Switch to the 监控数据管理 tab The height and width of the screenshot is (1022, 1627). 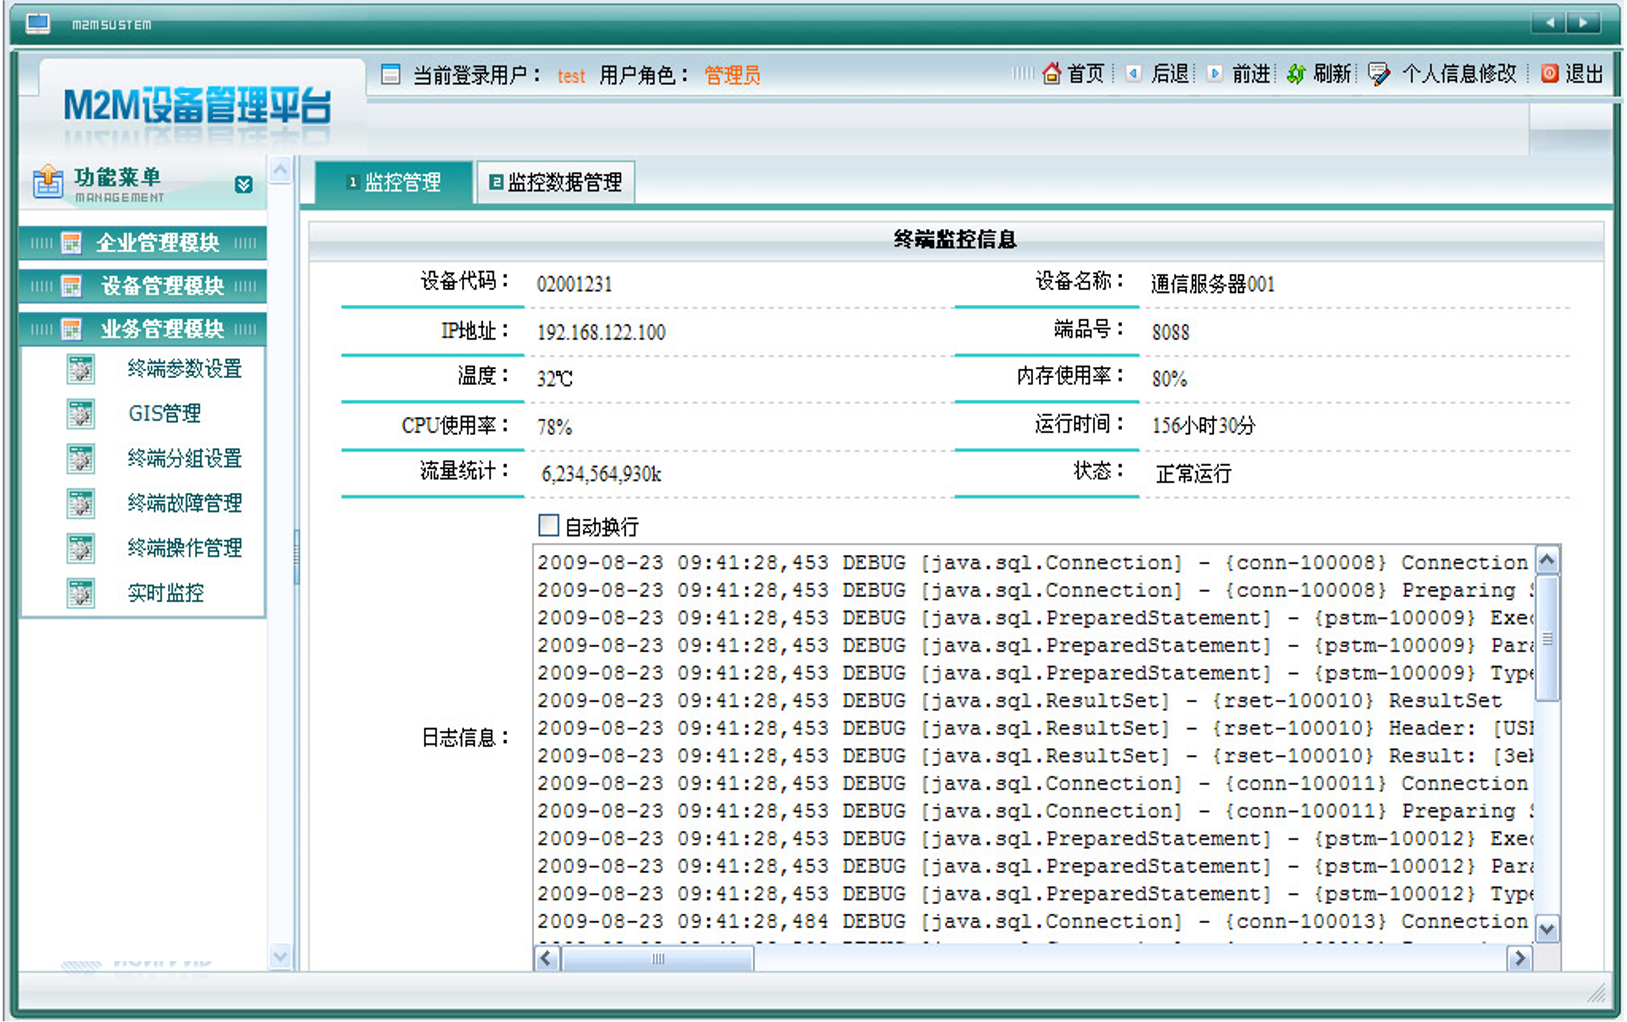click(555, 182)
